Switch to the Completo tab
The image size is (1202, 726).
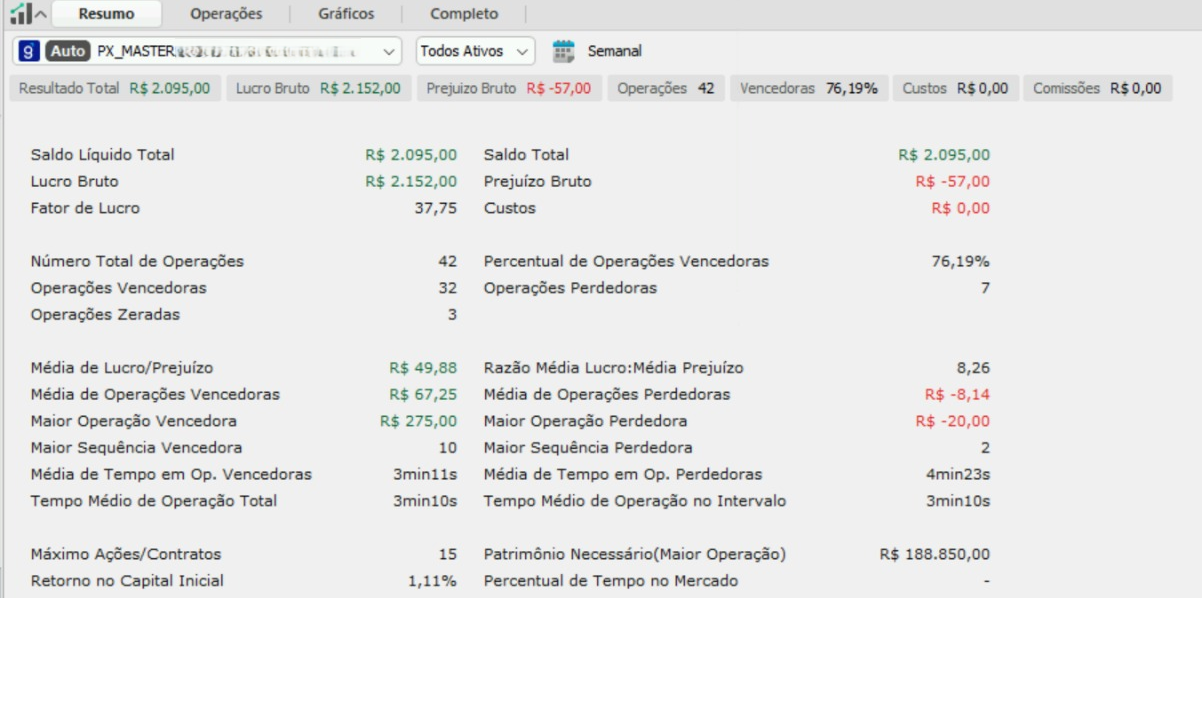coord(464,14)
